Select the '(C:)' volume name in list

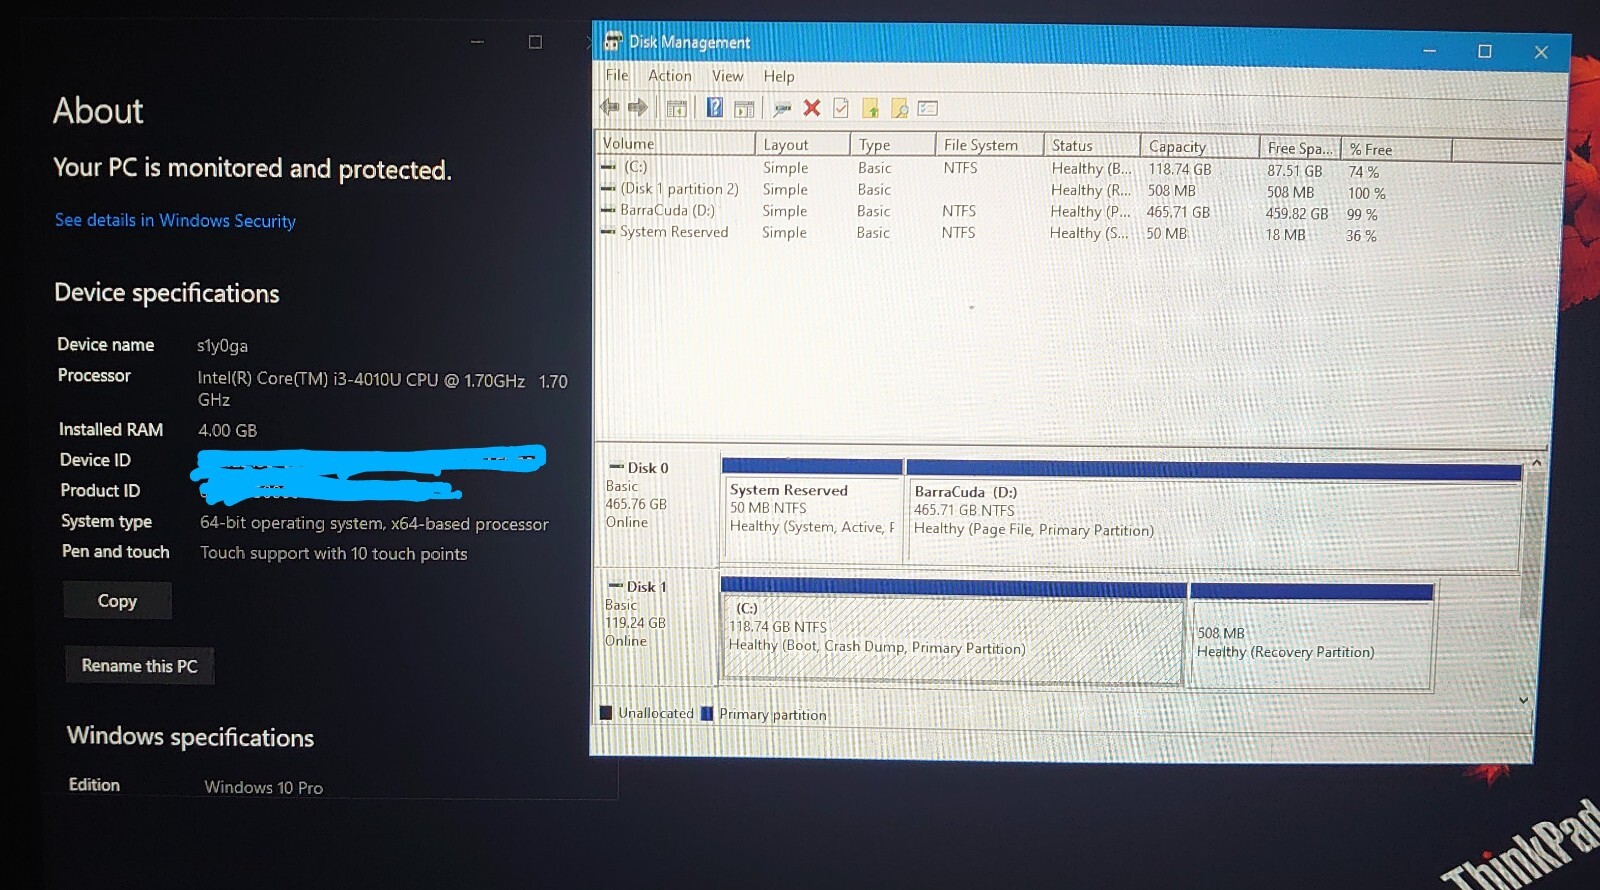pyautogui.click(x=636, y=167)
